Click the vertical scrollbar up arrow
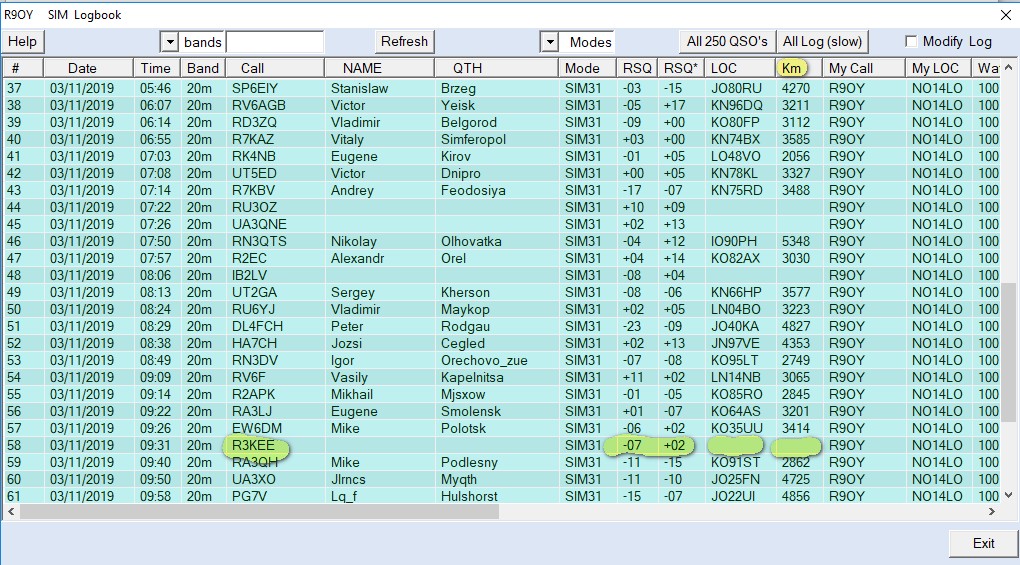The image size is (1020, 565). coord(1009,68)
